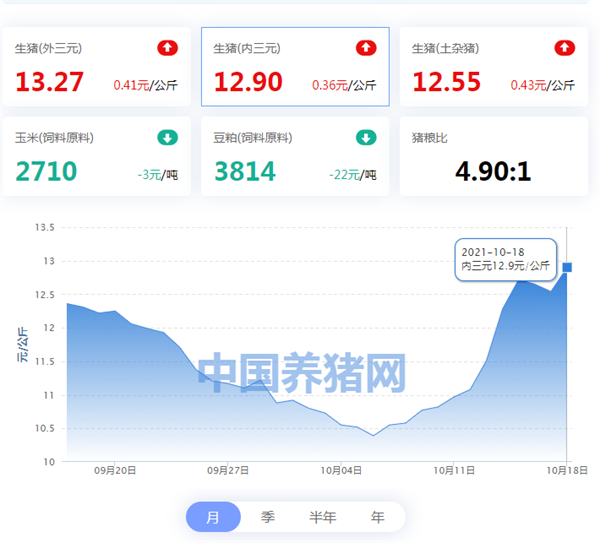Viewport: 600px width, 543px height.
Task: Click x-axis label 10月11日
Action: 454,470
